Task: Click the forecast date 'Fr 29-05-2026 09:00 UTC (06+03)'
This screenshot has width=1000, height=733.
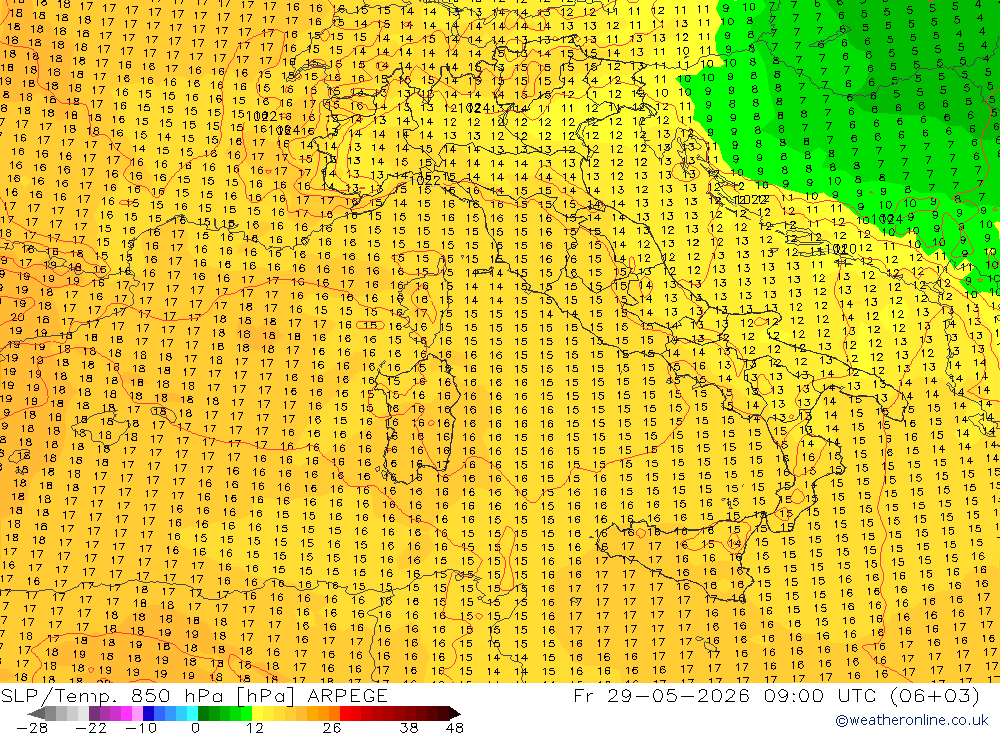Action: point(776,695)
